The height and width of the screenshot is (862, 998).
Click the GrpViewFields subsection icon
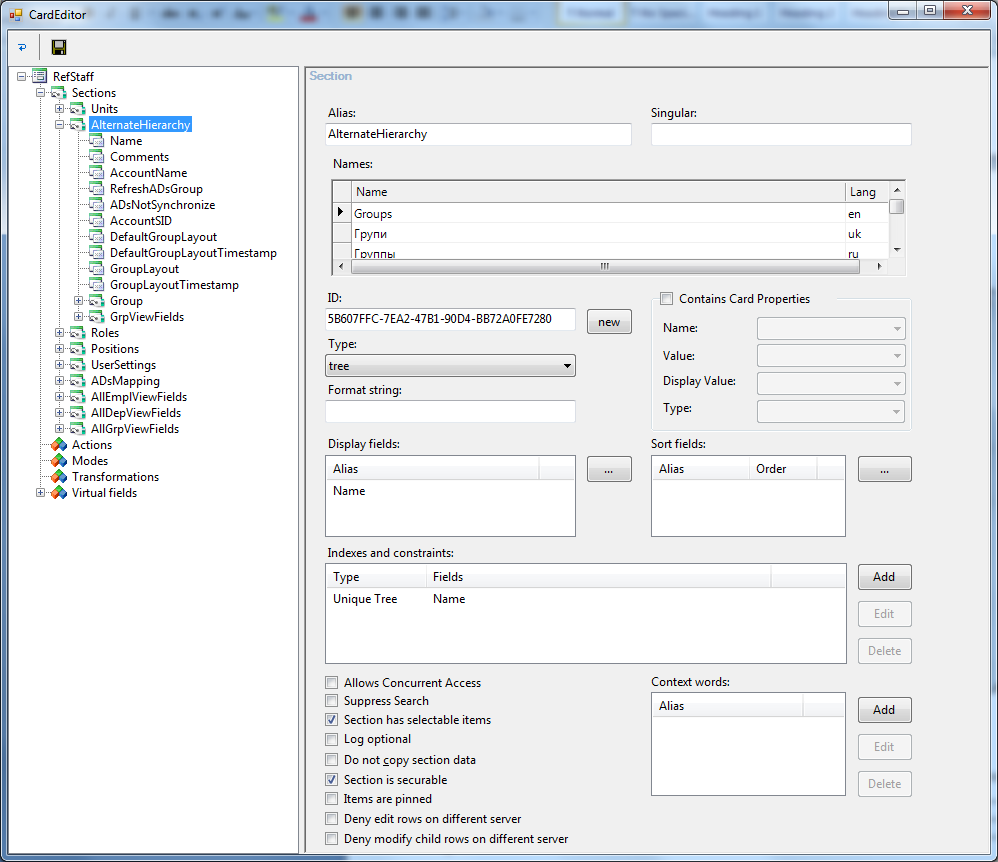click(97, 316)
